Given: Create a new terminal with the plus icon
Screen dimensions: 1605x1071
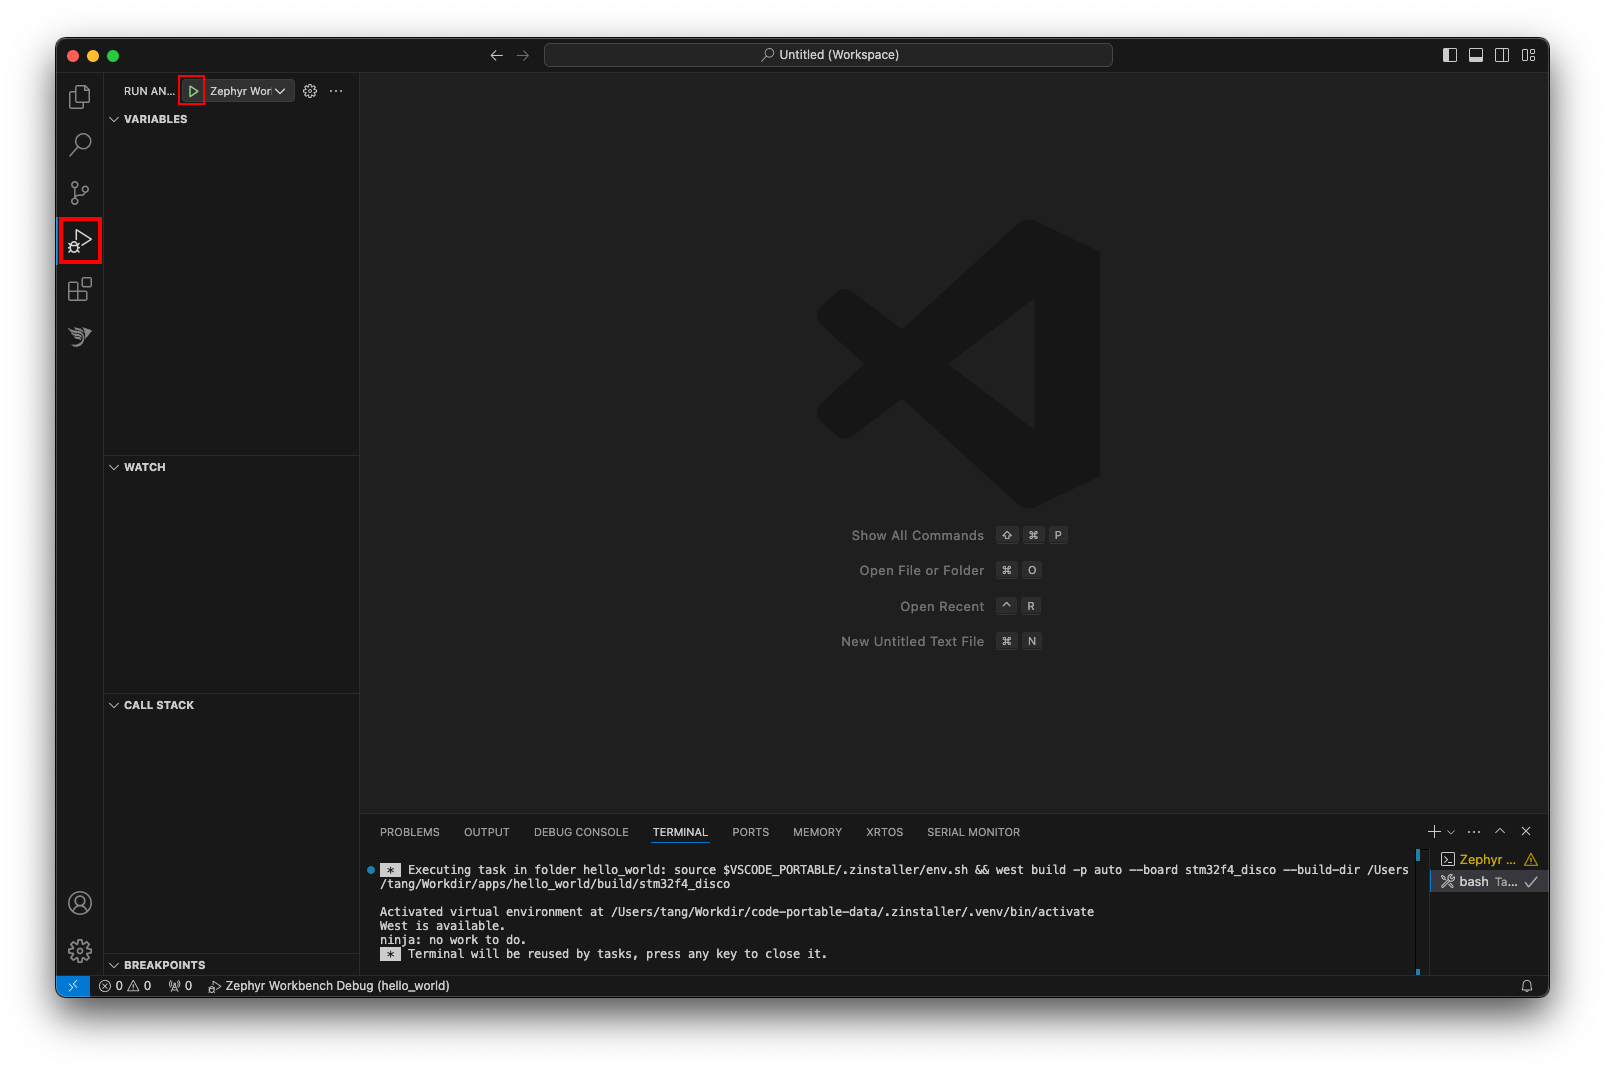Looking at the screenshot, I should (1434, 831).
